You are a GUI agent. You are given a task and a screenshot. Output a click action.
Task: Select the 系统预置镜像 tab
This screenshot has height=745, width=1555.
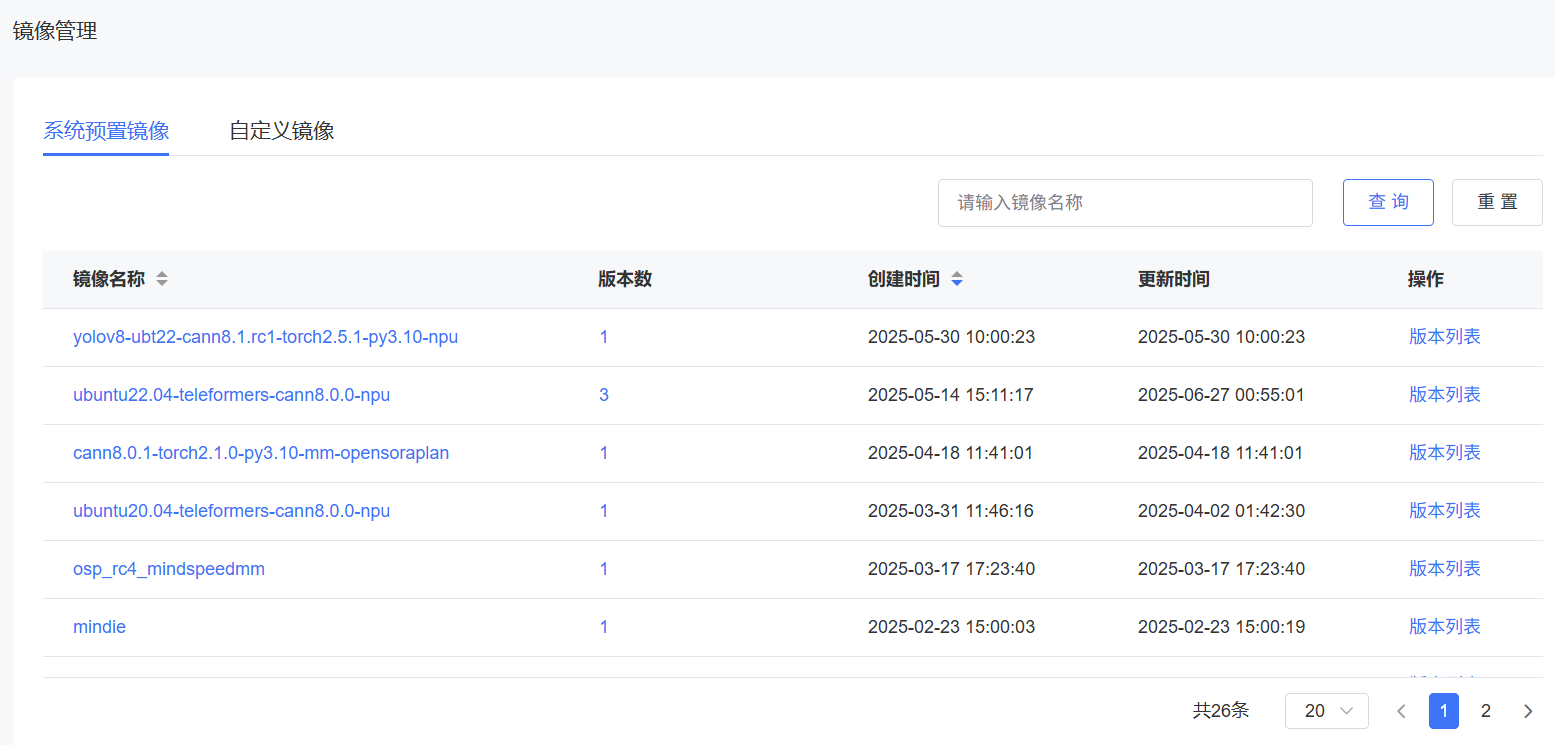point(106,131)
